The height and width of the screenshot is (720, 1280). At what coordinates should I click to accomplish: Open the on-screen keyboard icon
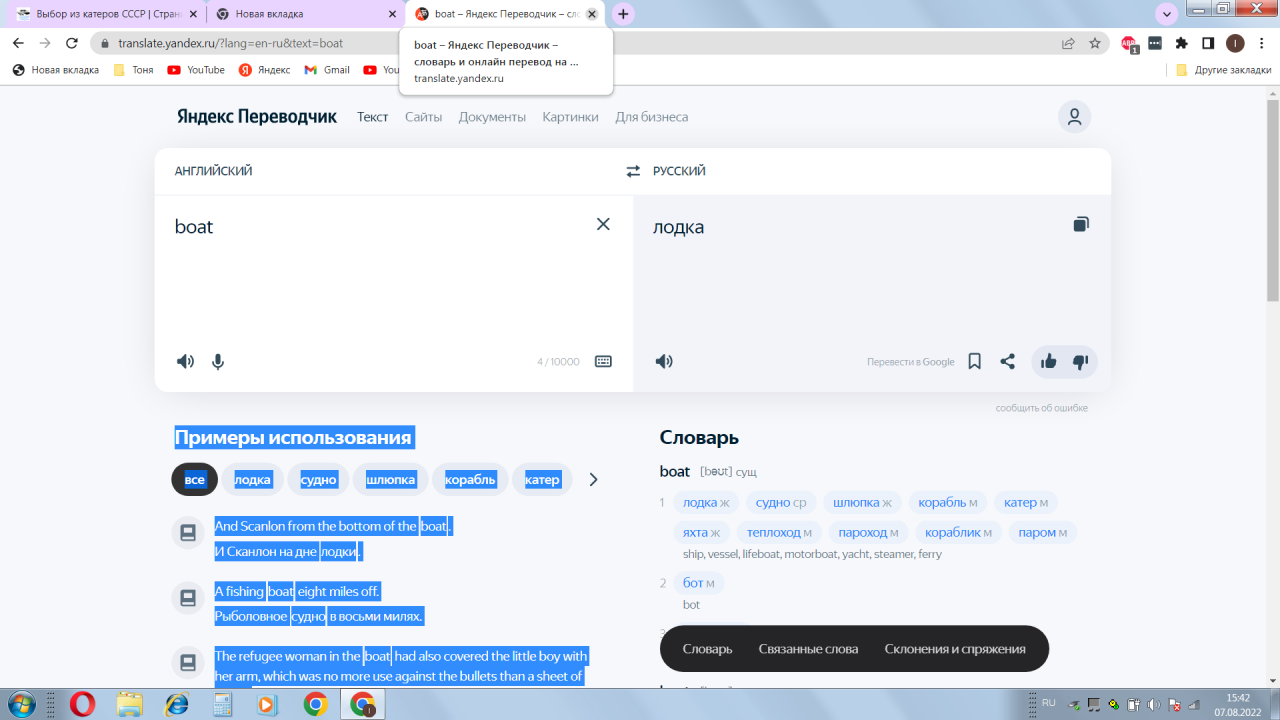pos(603,362)
